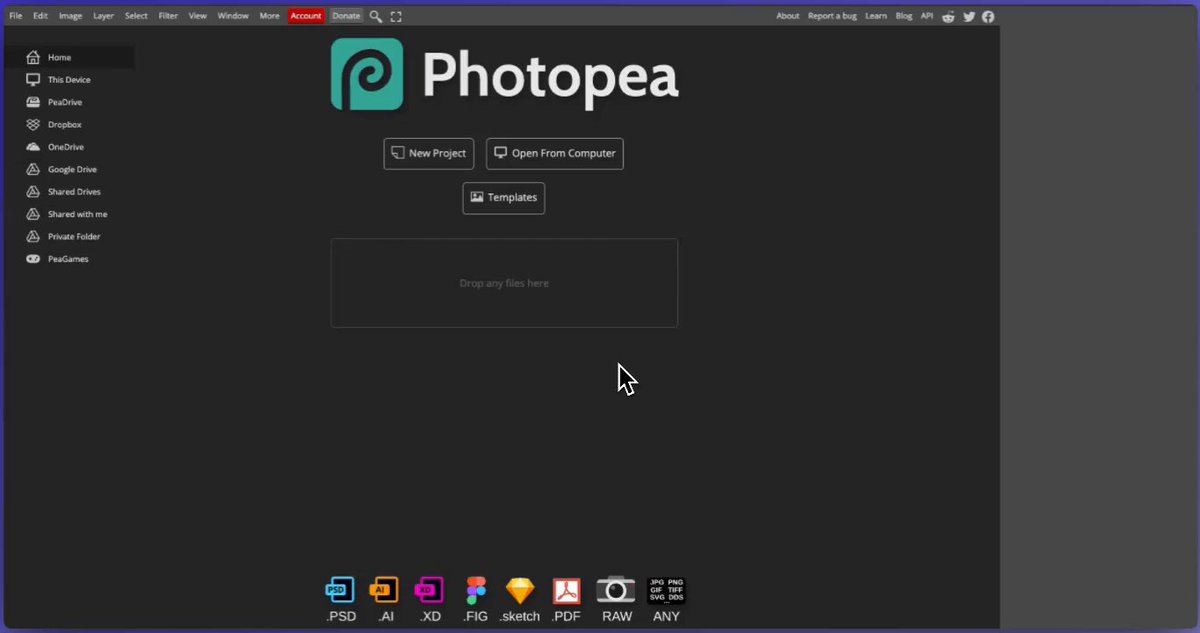The width and height of the screenshot is (1200, 633).
Task: Click the .XD format icon
Action: (x=430, y=590)
